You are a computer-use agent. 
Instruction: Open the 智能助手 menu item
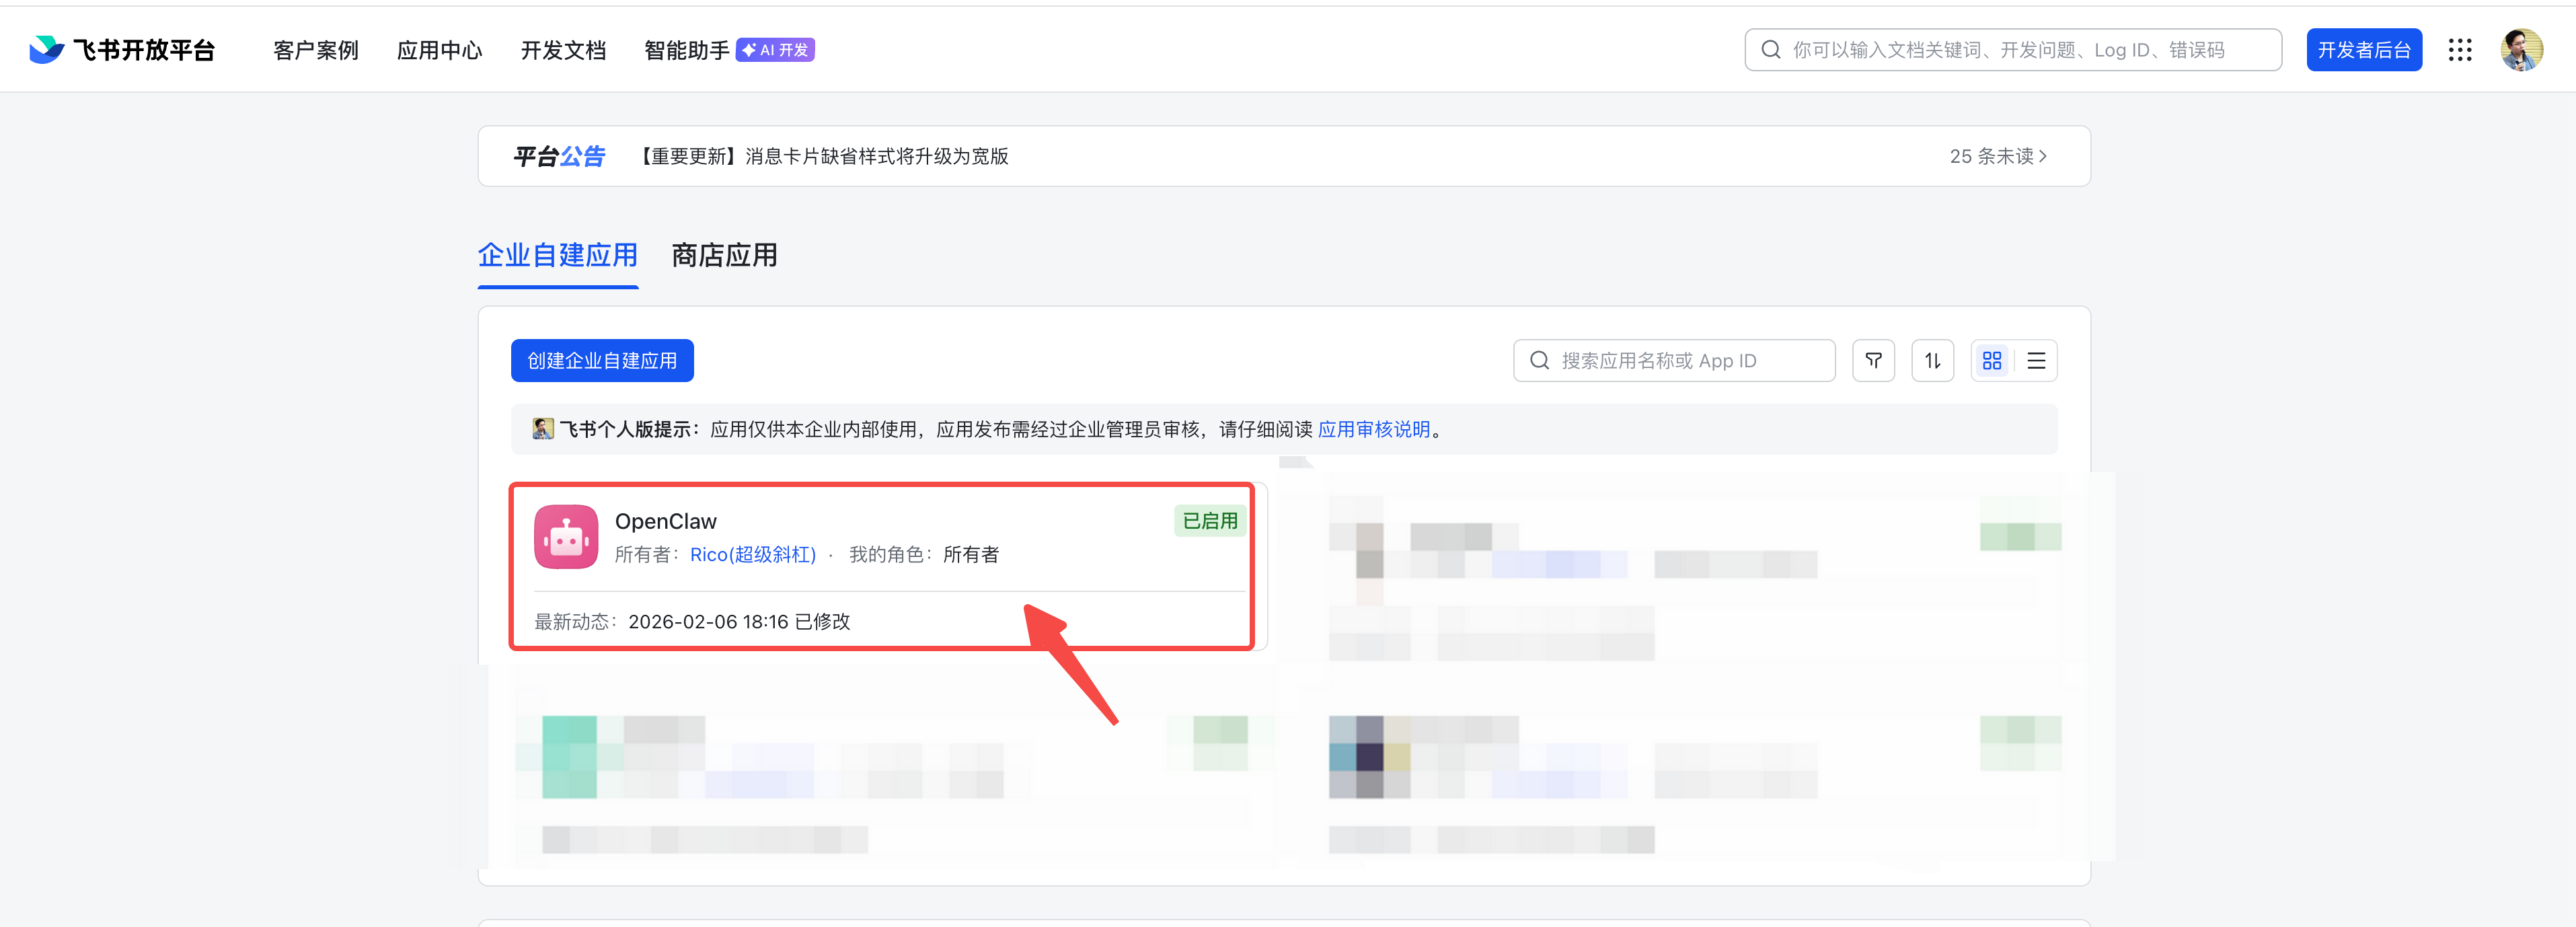[x=686, y=50]
